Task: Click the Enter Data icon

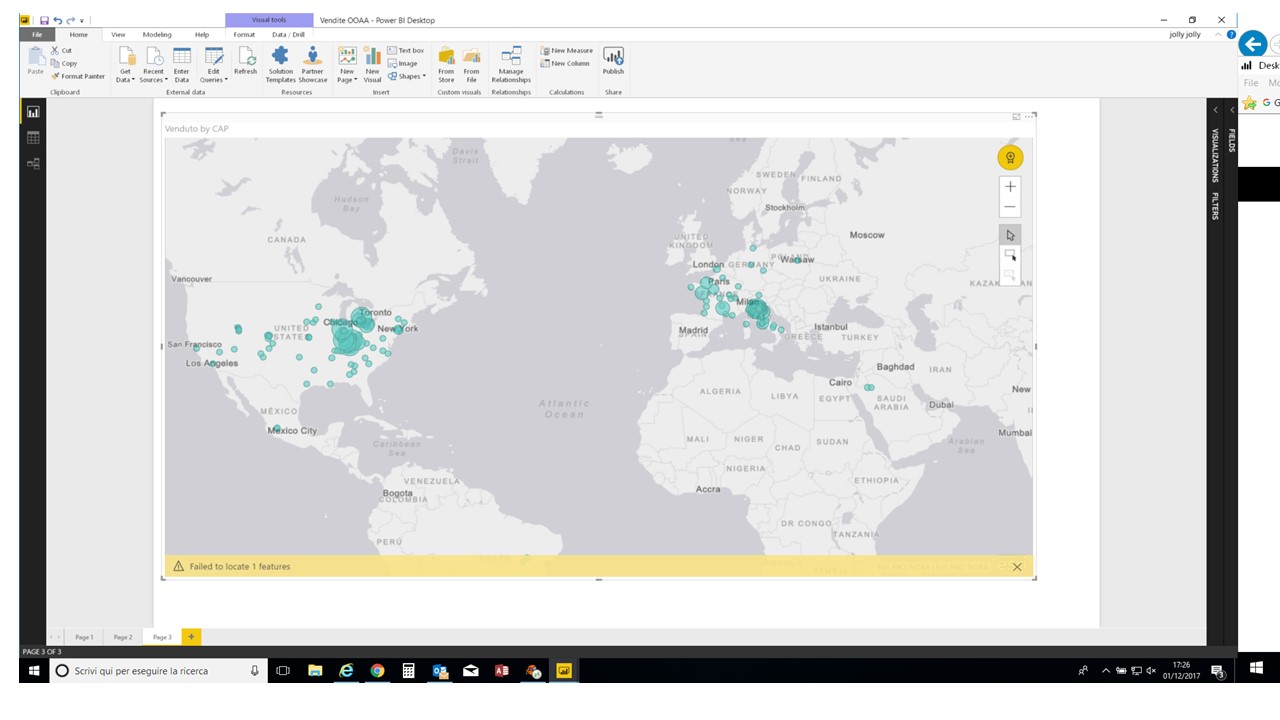Action: tap(182, 65)
